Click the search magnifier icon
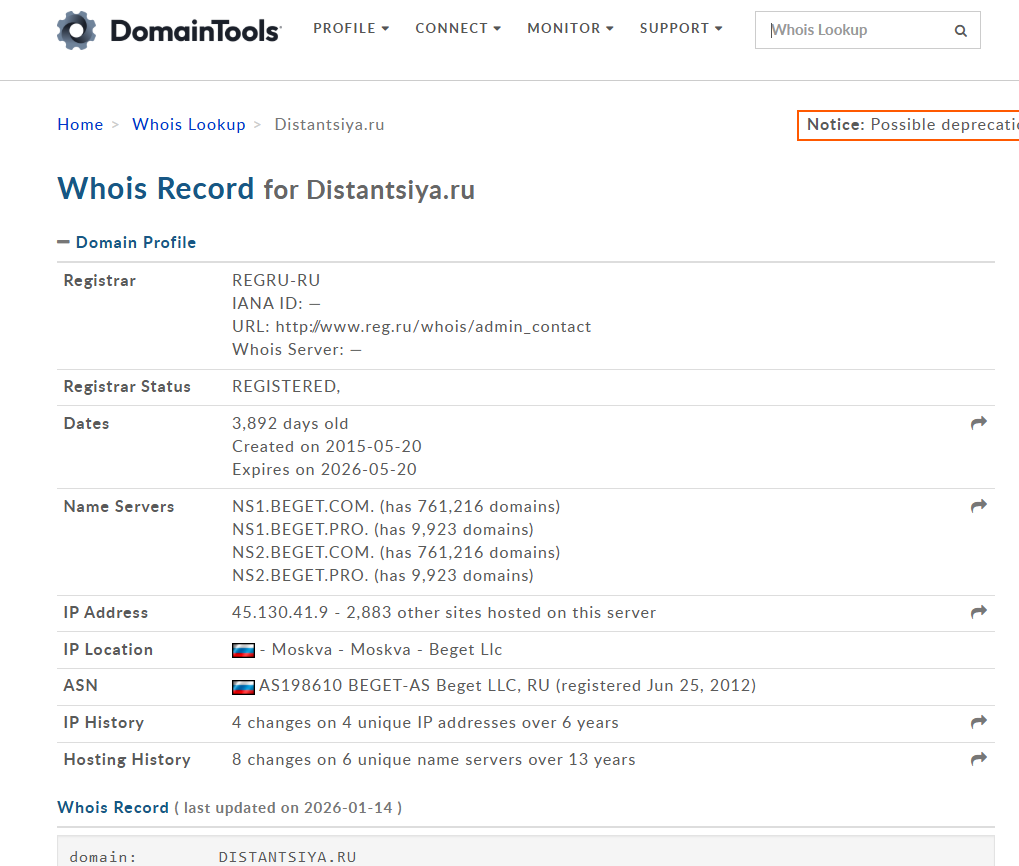The image size is (1019, 866). pyautogui.click(x=960, y=31)
